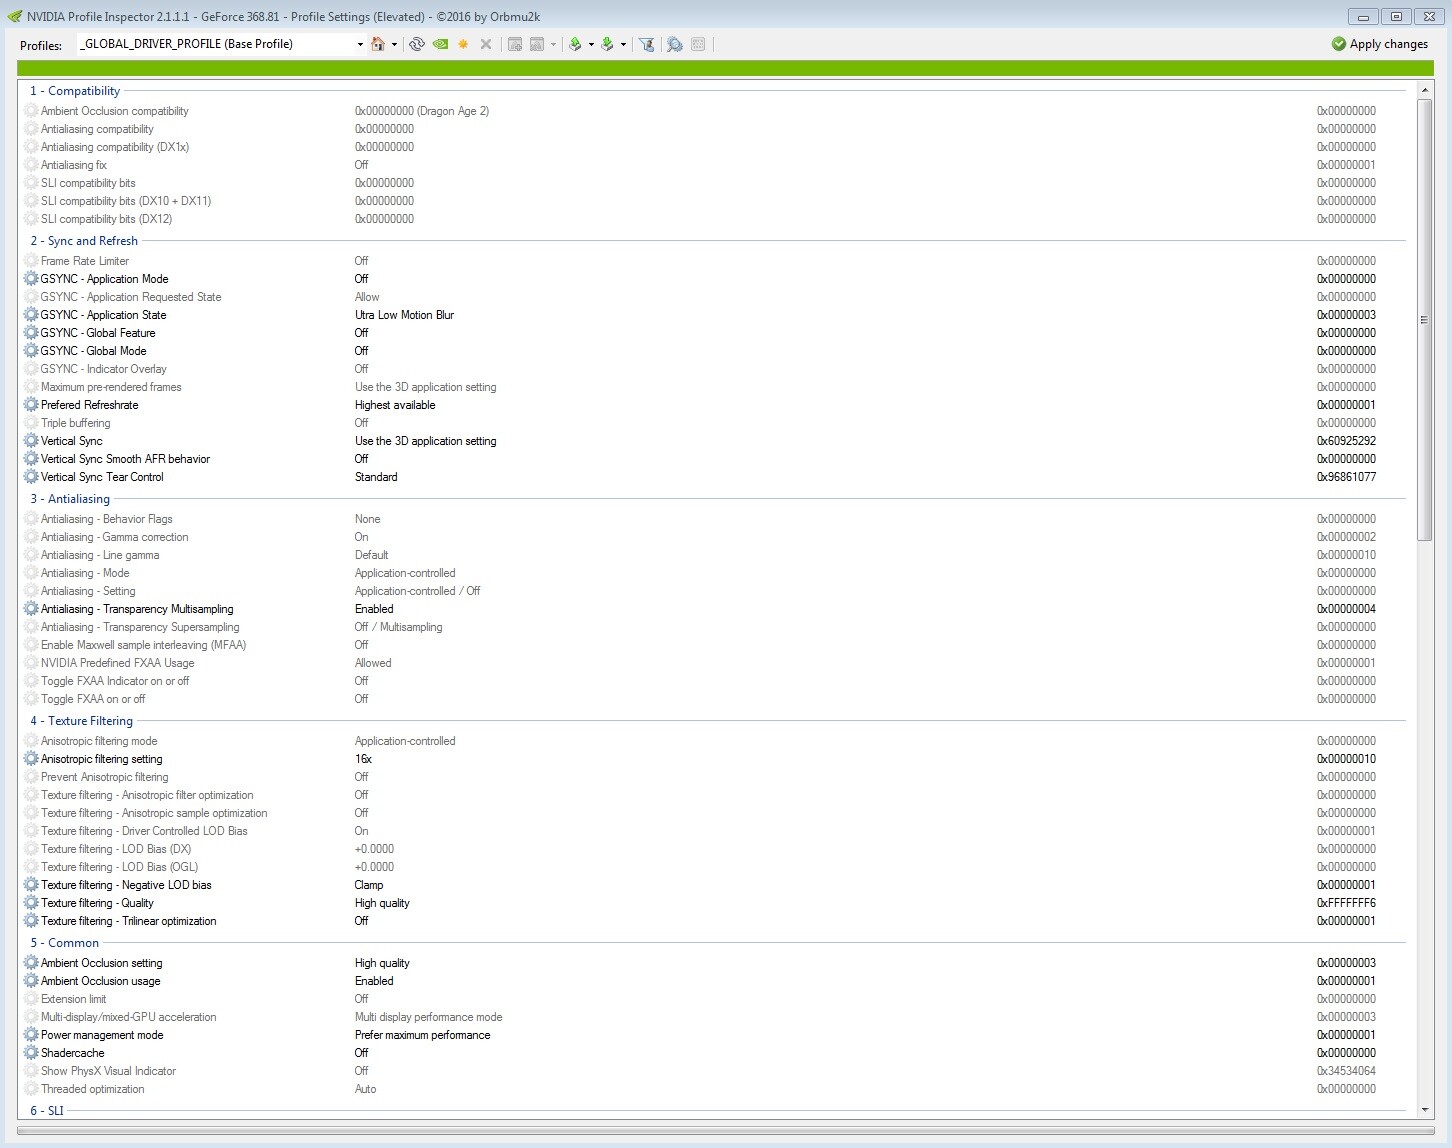Click scrollbar down arrow of settings list
The height and width of the screenshot is (1148, 1452).
[1425, 1109]
